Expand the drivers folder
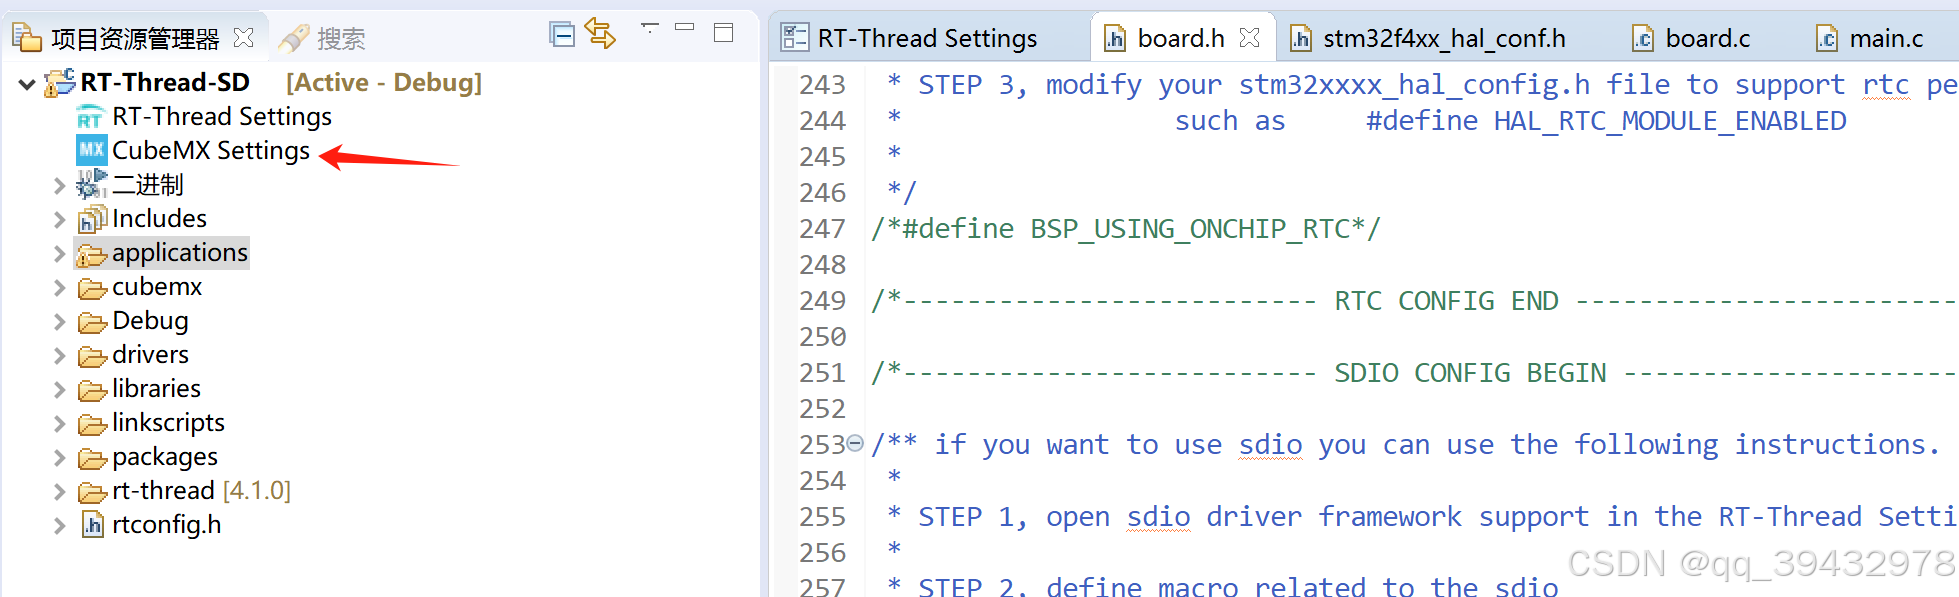This screenshot has width=1959, height=597. tap(59, 356)
